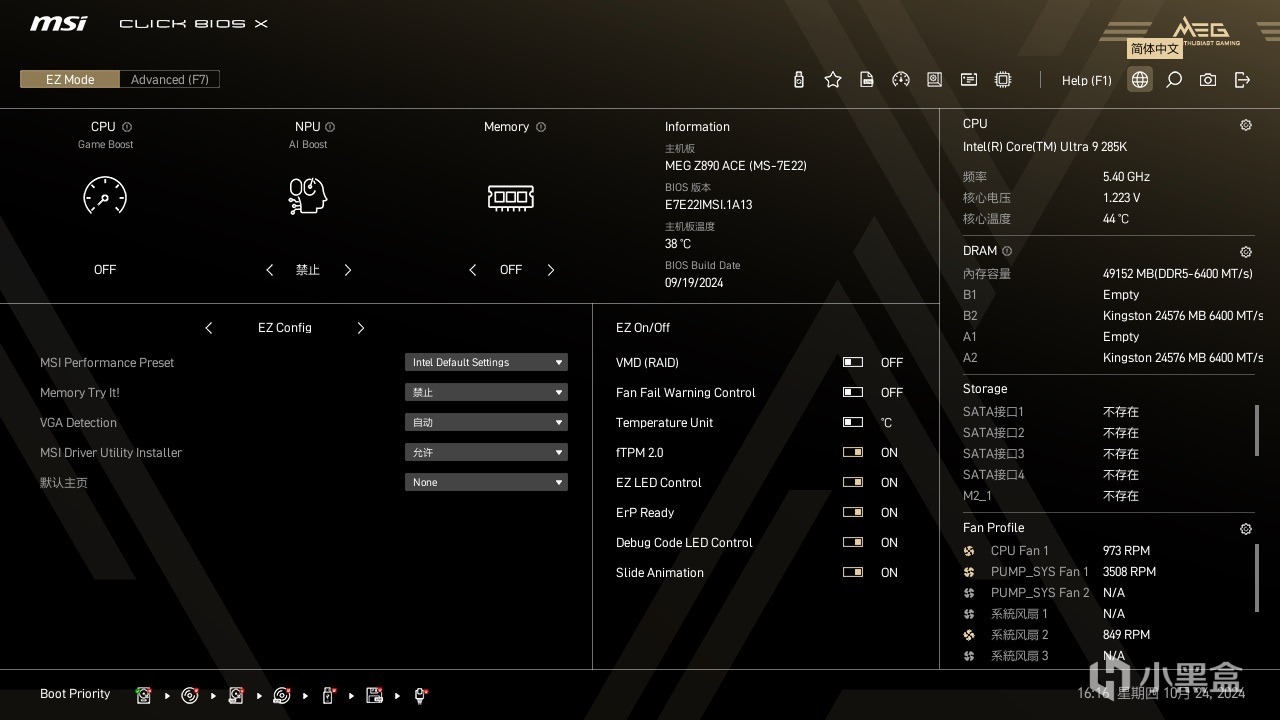Select the hard disk boot device with green check
The height and width of the screenshot is (720, 1280).
pyautogui.click(x=144, y=695)
